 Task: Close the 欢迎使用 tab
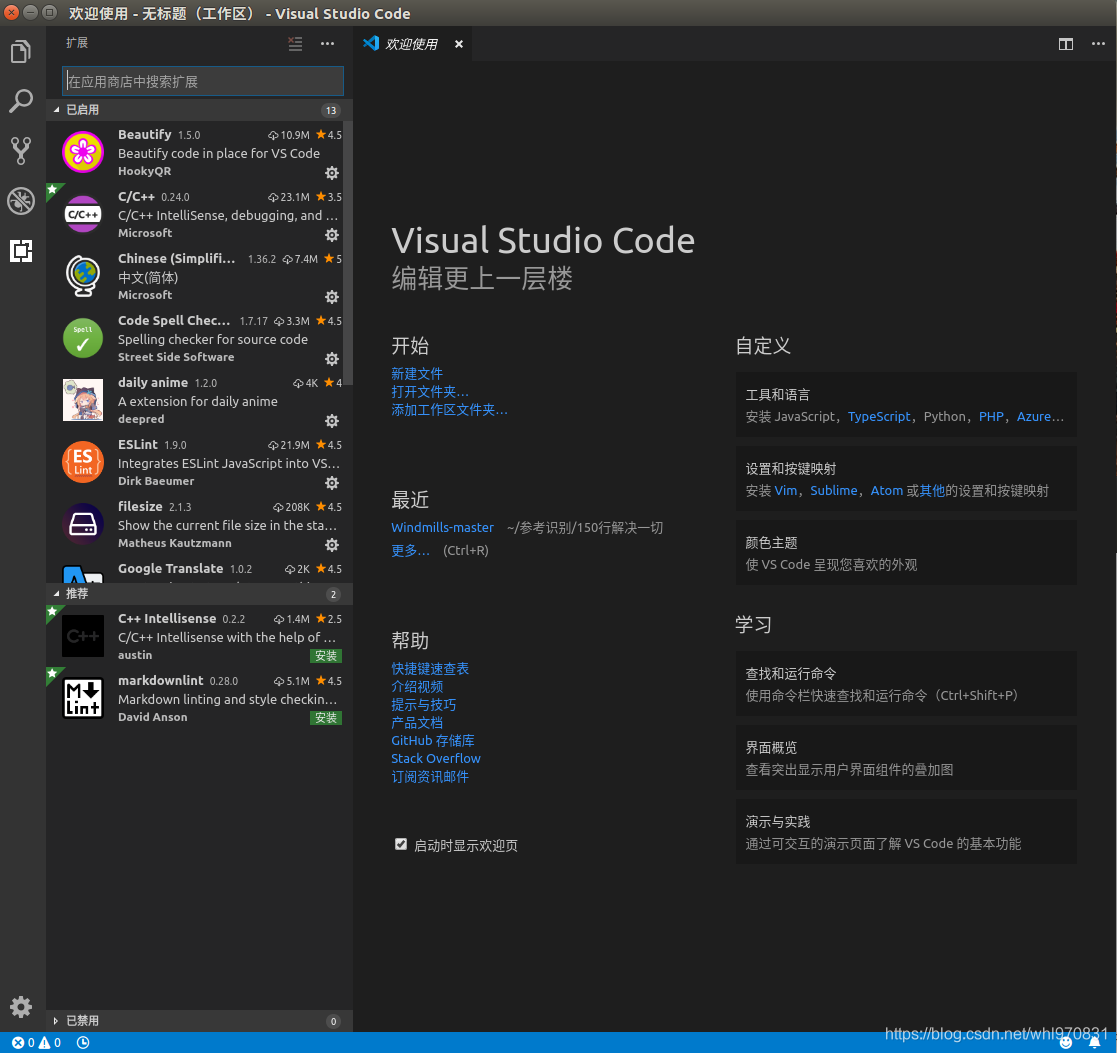[x=459, y=44]
